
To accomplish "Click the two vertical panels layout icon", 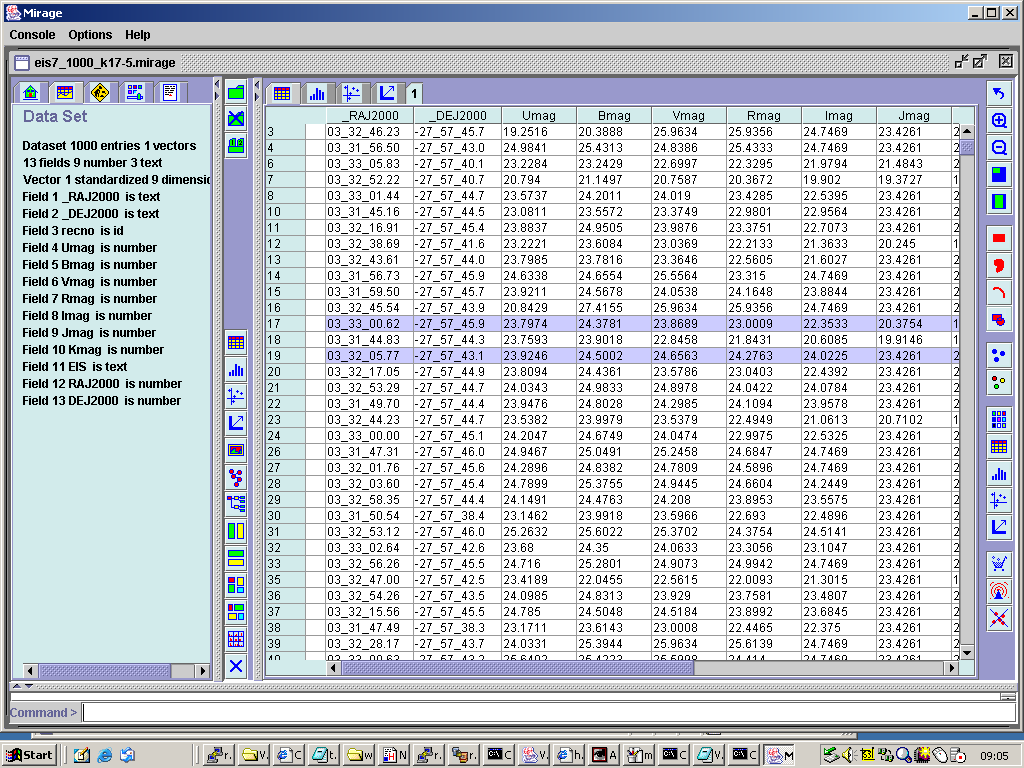I will point(236,531).
